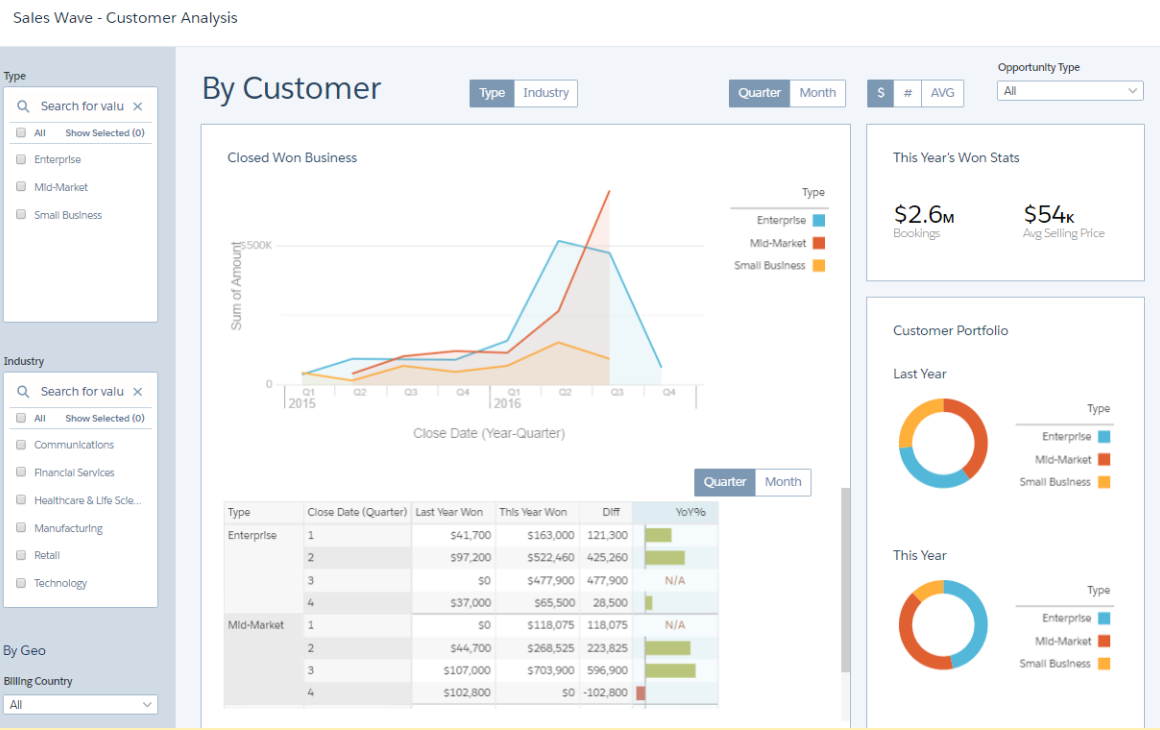Viewport: 1160px width, 730px height.
Task: Switch to the Industry view tab
Action: point(546,93)
